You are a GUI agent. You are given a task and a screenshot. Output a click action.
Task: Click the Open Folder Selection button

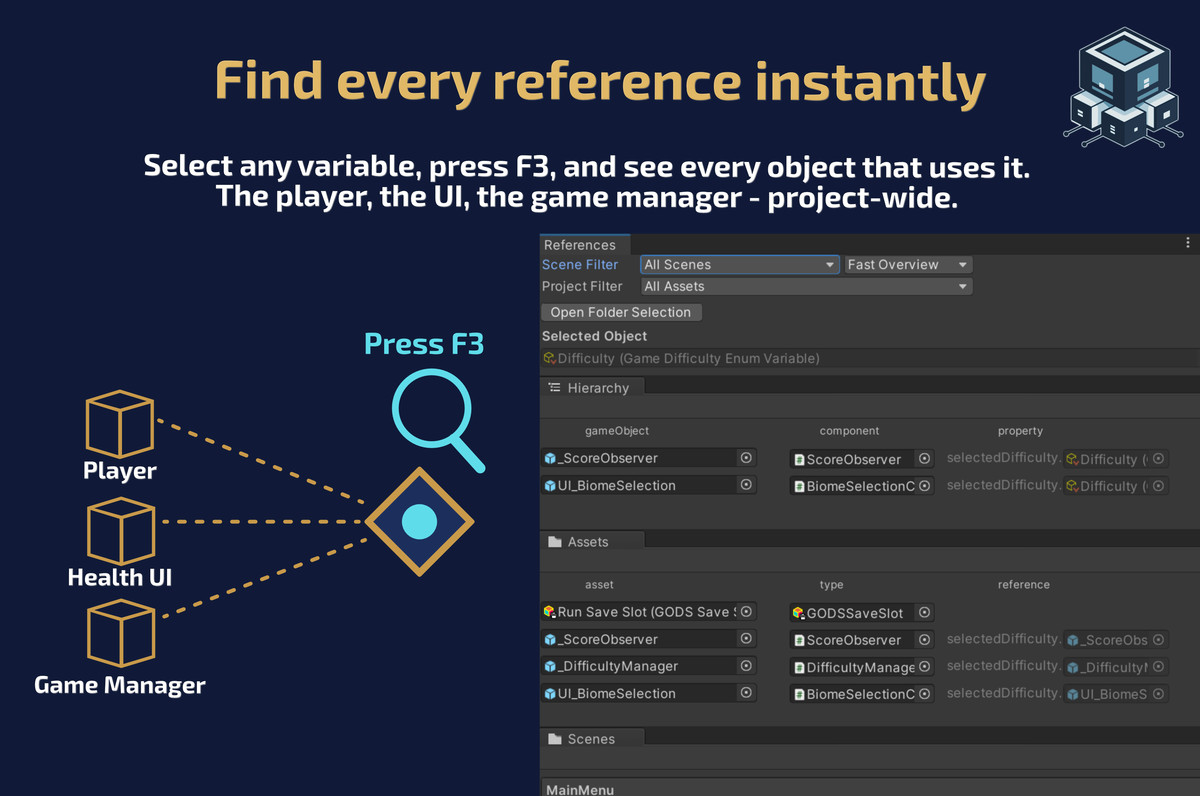(621, 312)
